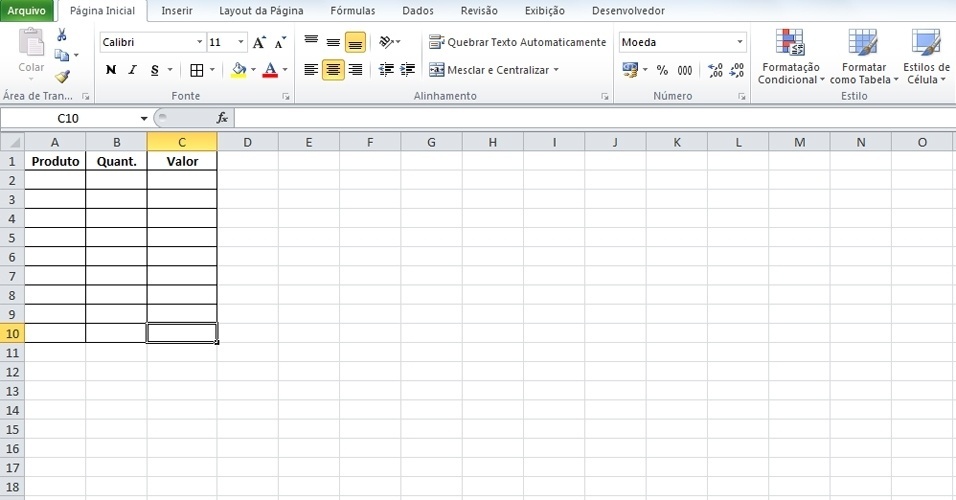Click the Percent Style icon

pyautogui.click(x=661, y=70)
